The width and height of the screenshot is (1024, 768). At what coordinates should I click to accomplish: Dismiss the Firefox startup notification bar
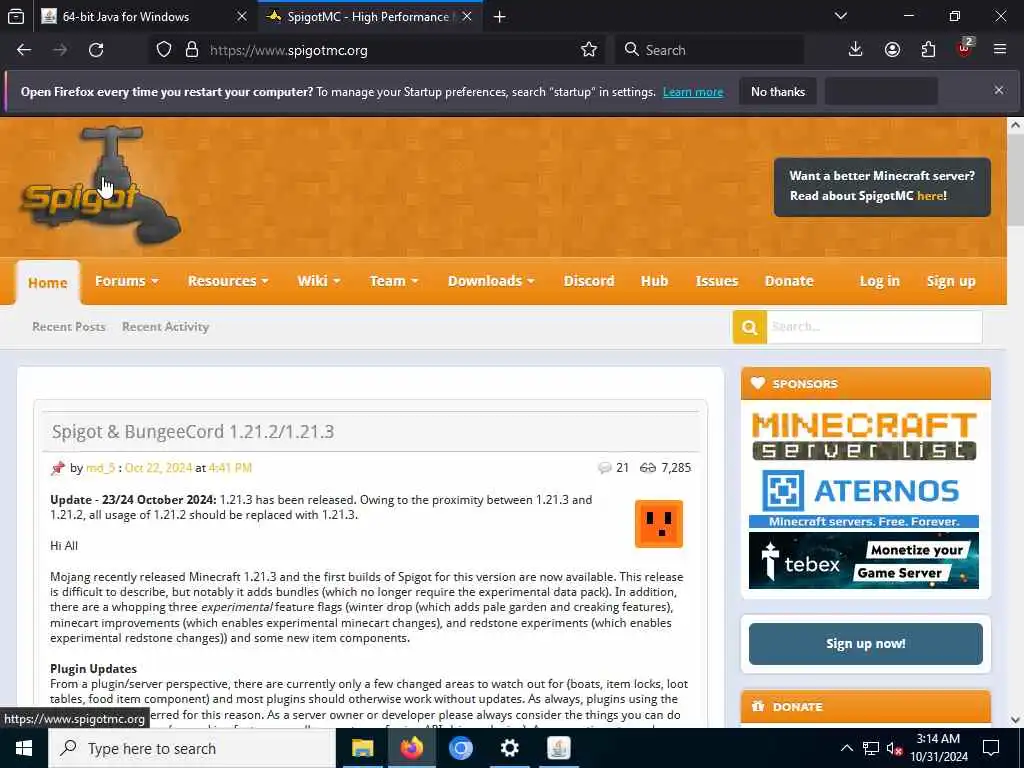pyautogui.click(x=999, y=90)
